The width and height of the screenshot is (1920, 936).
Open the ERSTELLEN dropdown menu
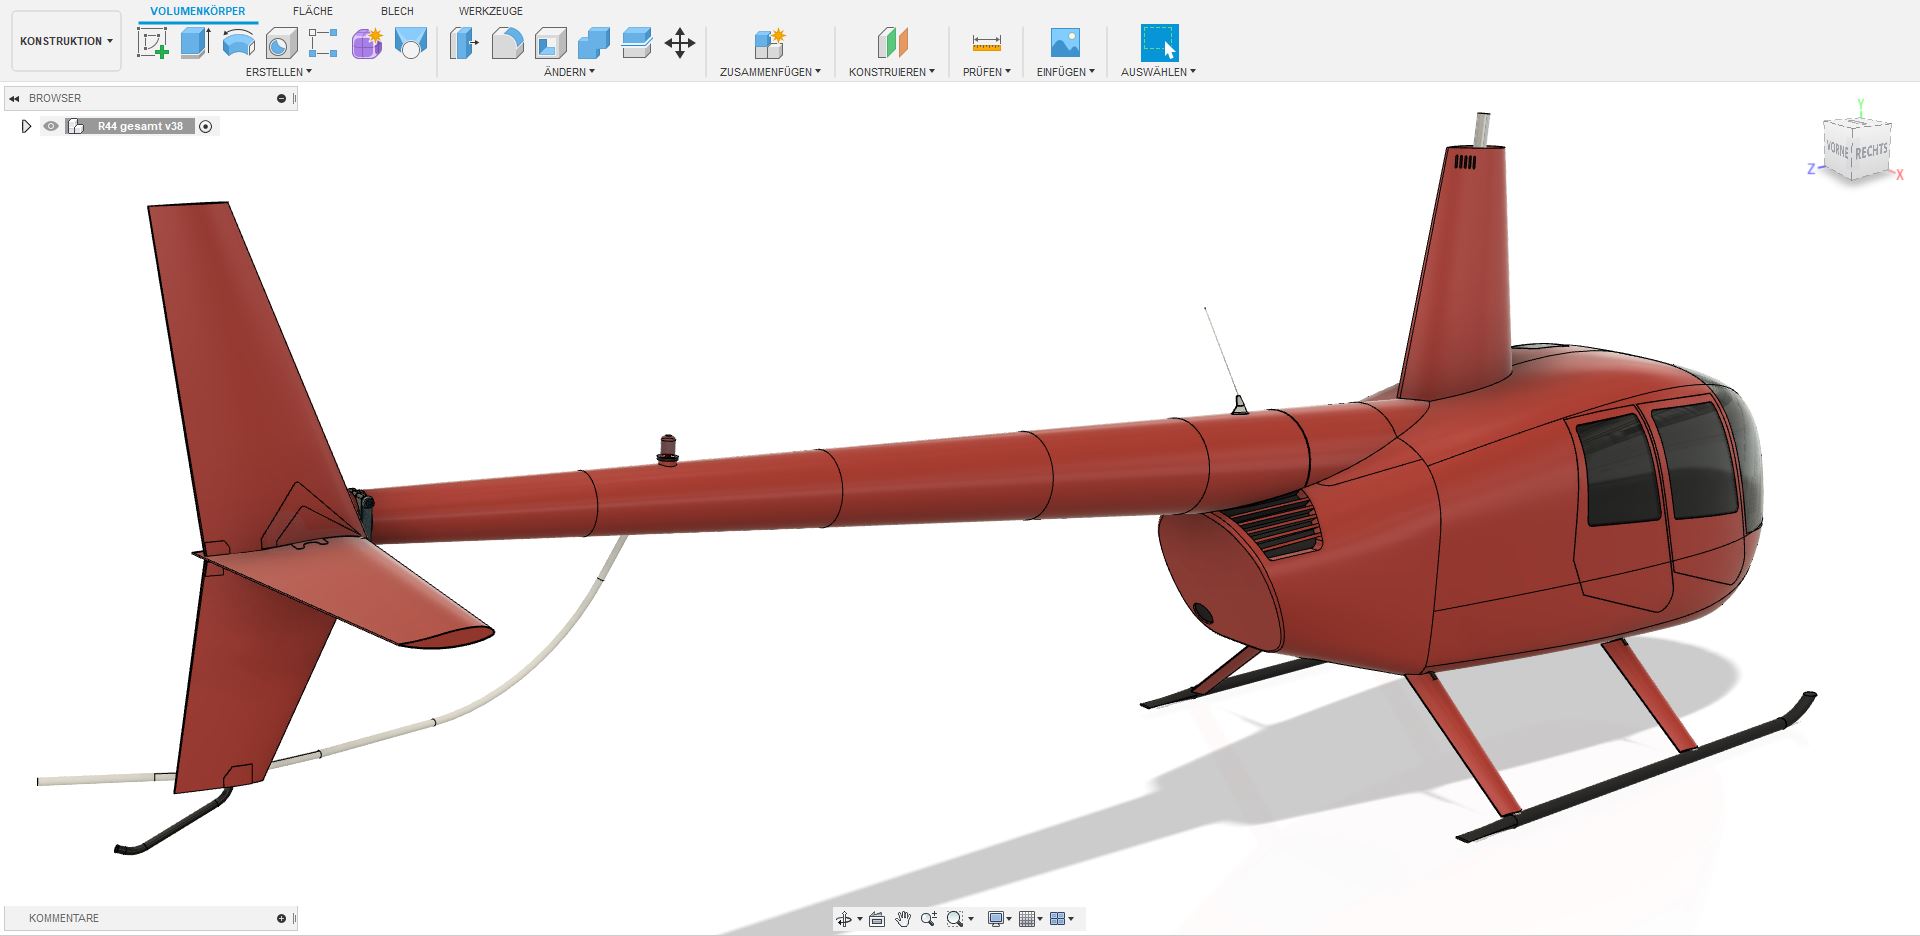(279, 72)
